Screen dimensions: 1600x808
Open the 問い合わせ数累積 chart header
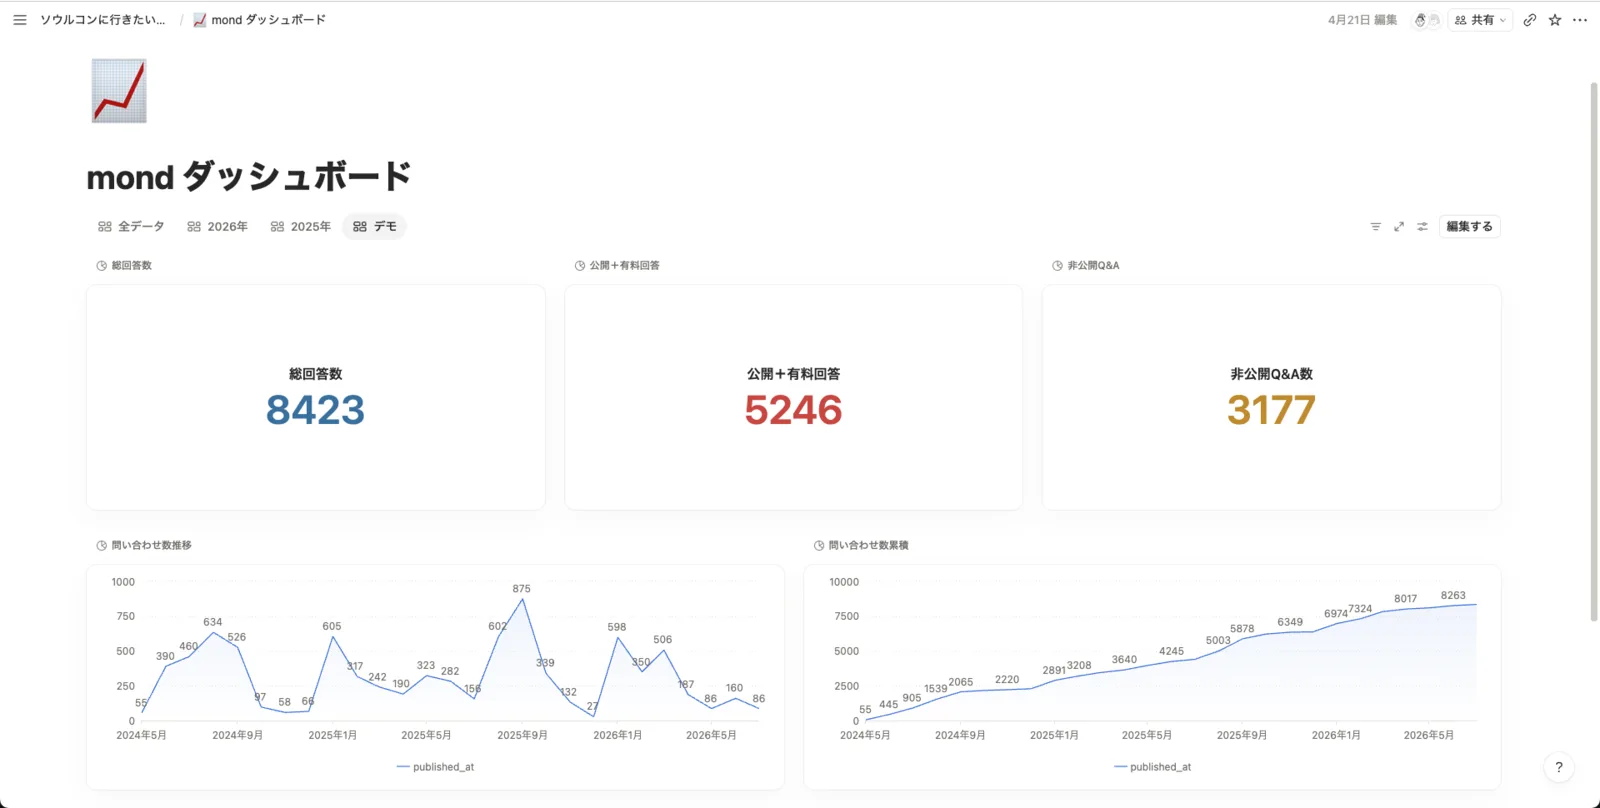[861, 546]
